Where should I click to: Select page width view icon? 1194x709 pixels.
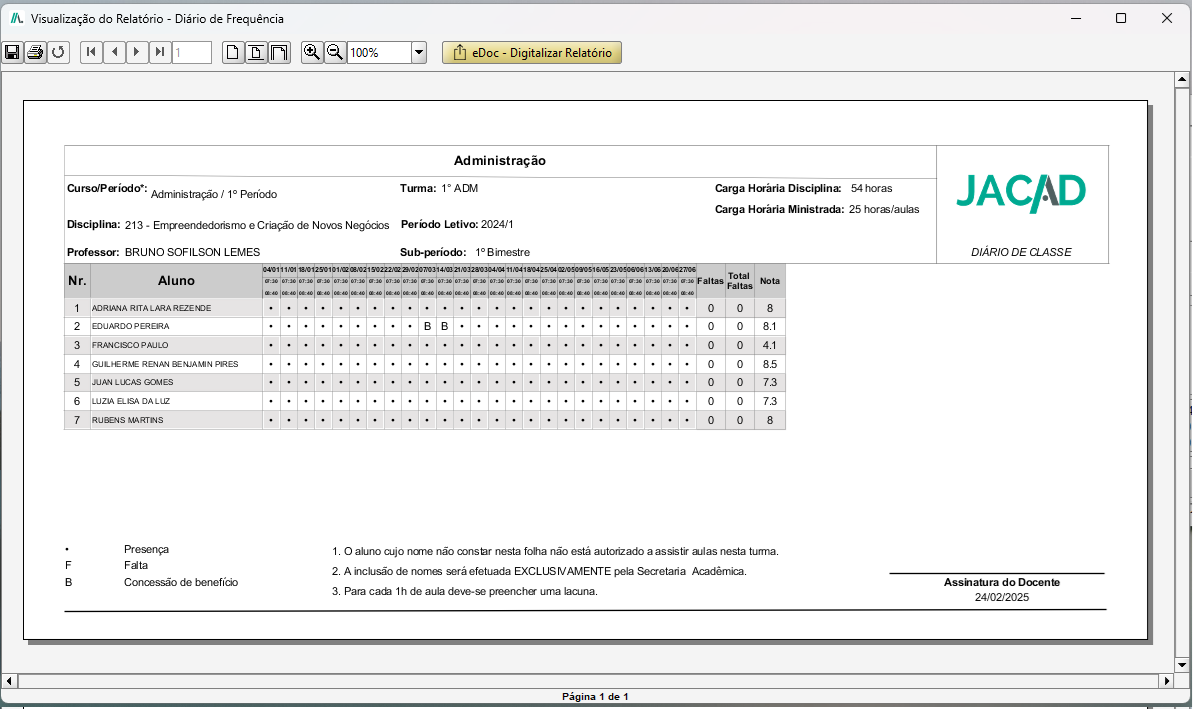(256, 53)
